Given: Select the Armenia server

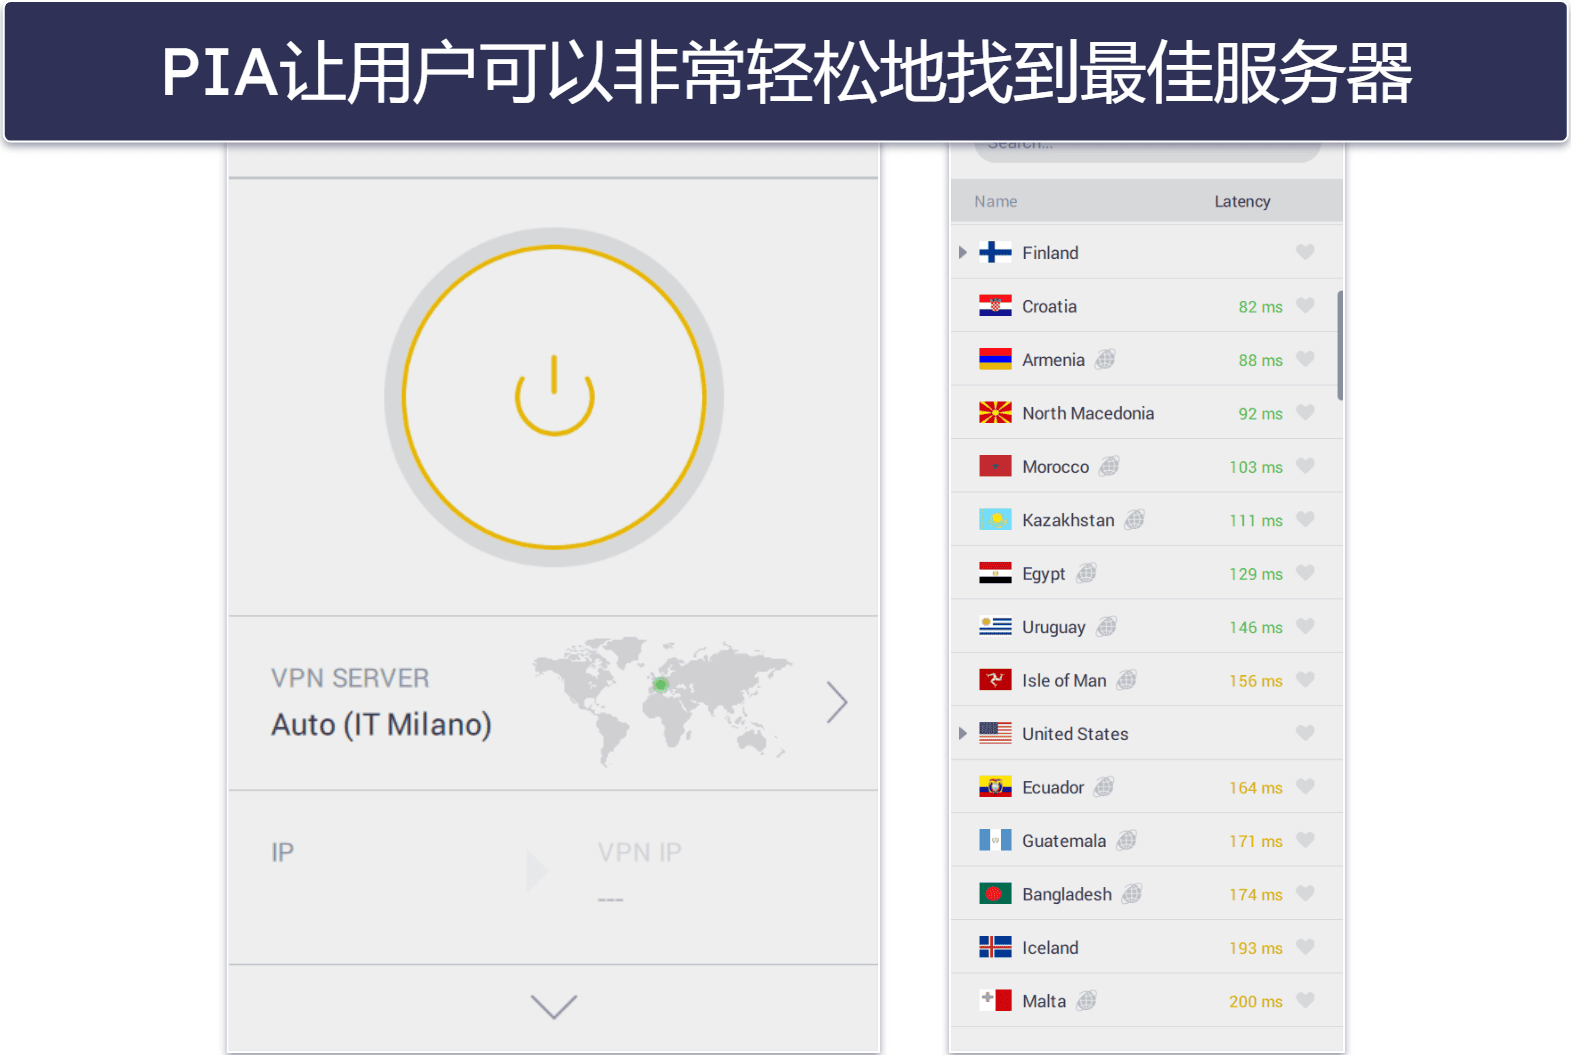Looking at the screenshot, I should pos(1146,359).
